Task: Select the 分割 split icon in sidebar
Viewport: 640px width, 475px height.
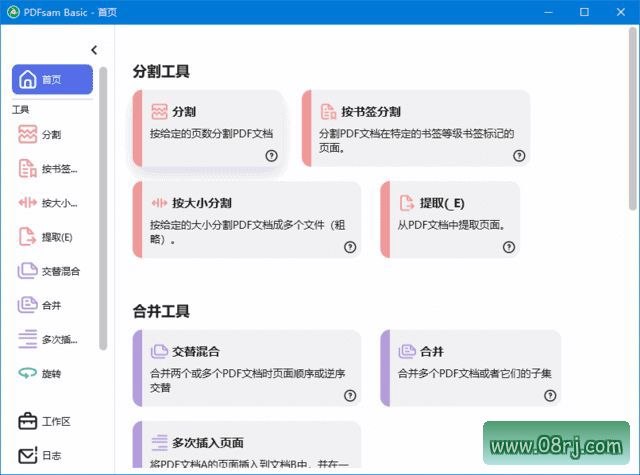Action: pyautogui.click(x=27, y=134)
